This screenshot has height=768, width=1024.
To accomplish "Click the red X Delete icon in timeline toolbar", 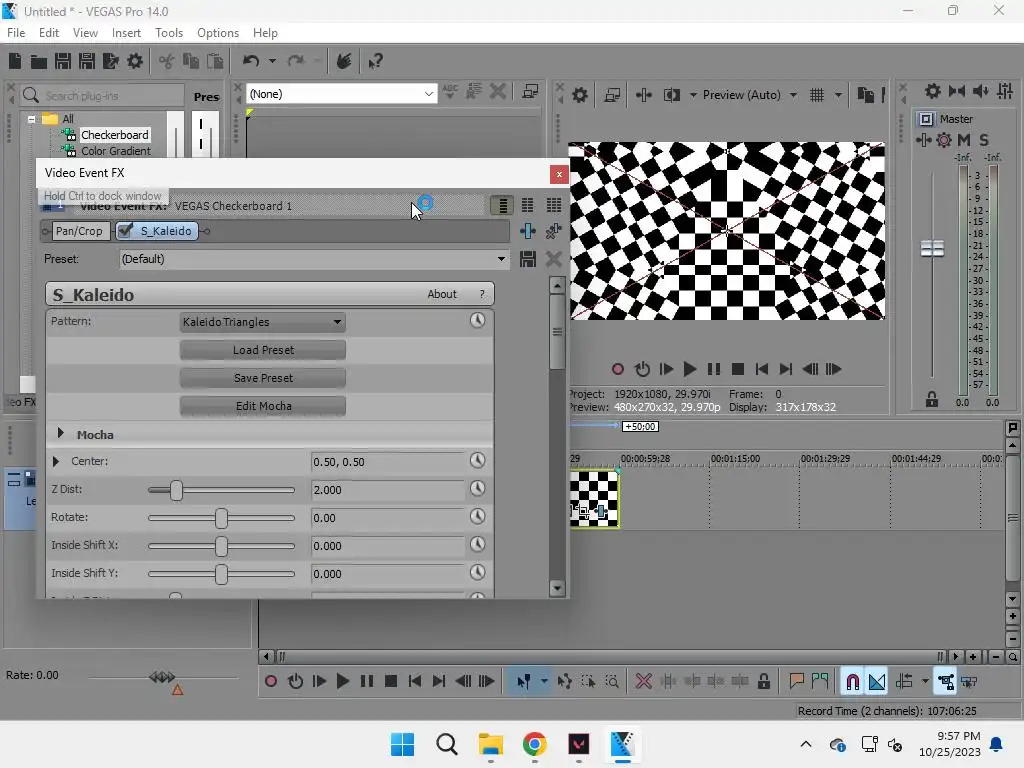I will click(643, 682).
